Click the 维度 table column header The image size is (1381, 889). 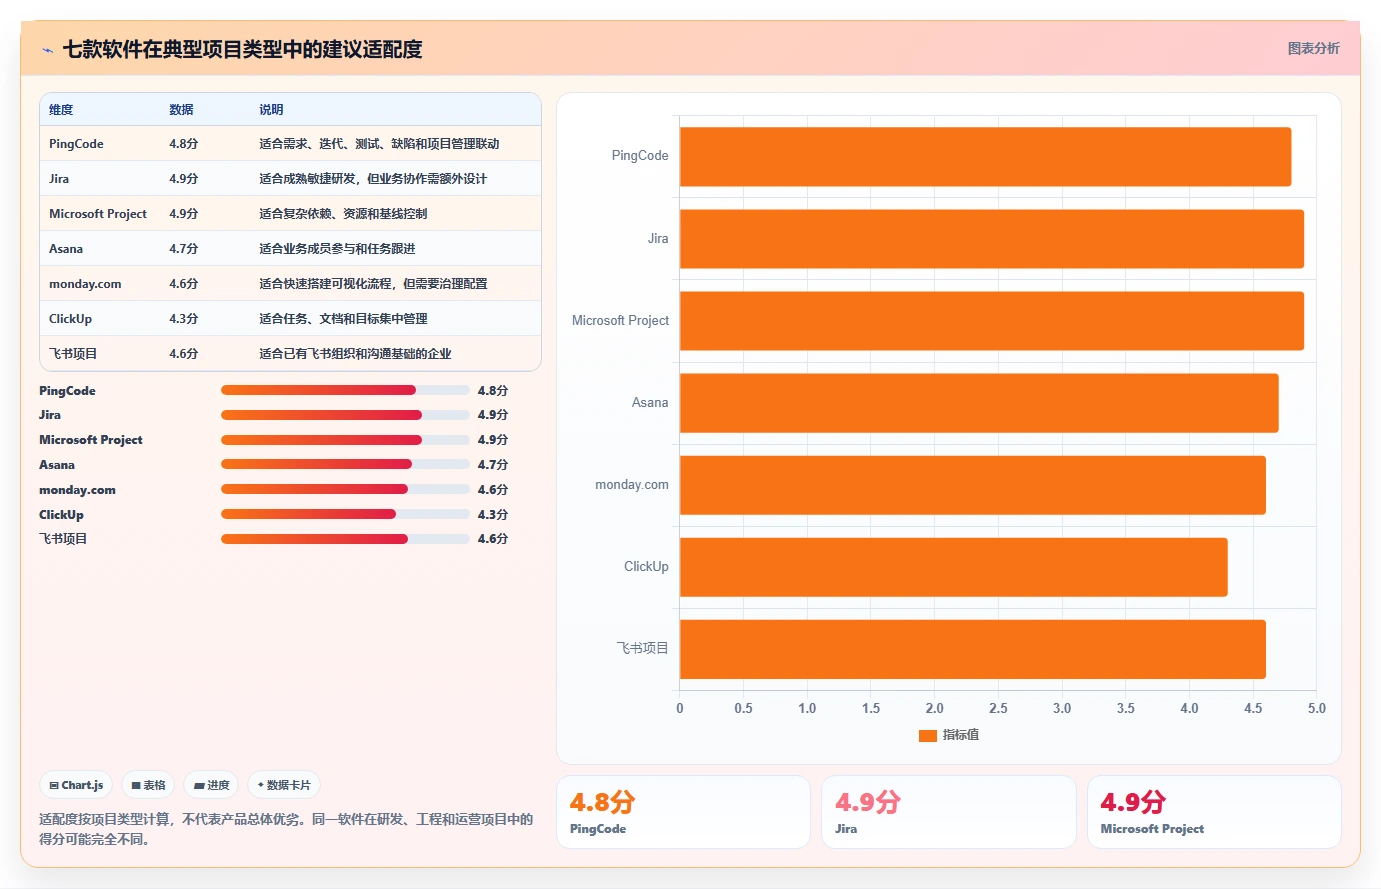pyautogui.click(x=61, y=110)
